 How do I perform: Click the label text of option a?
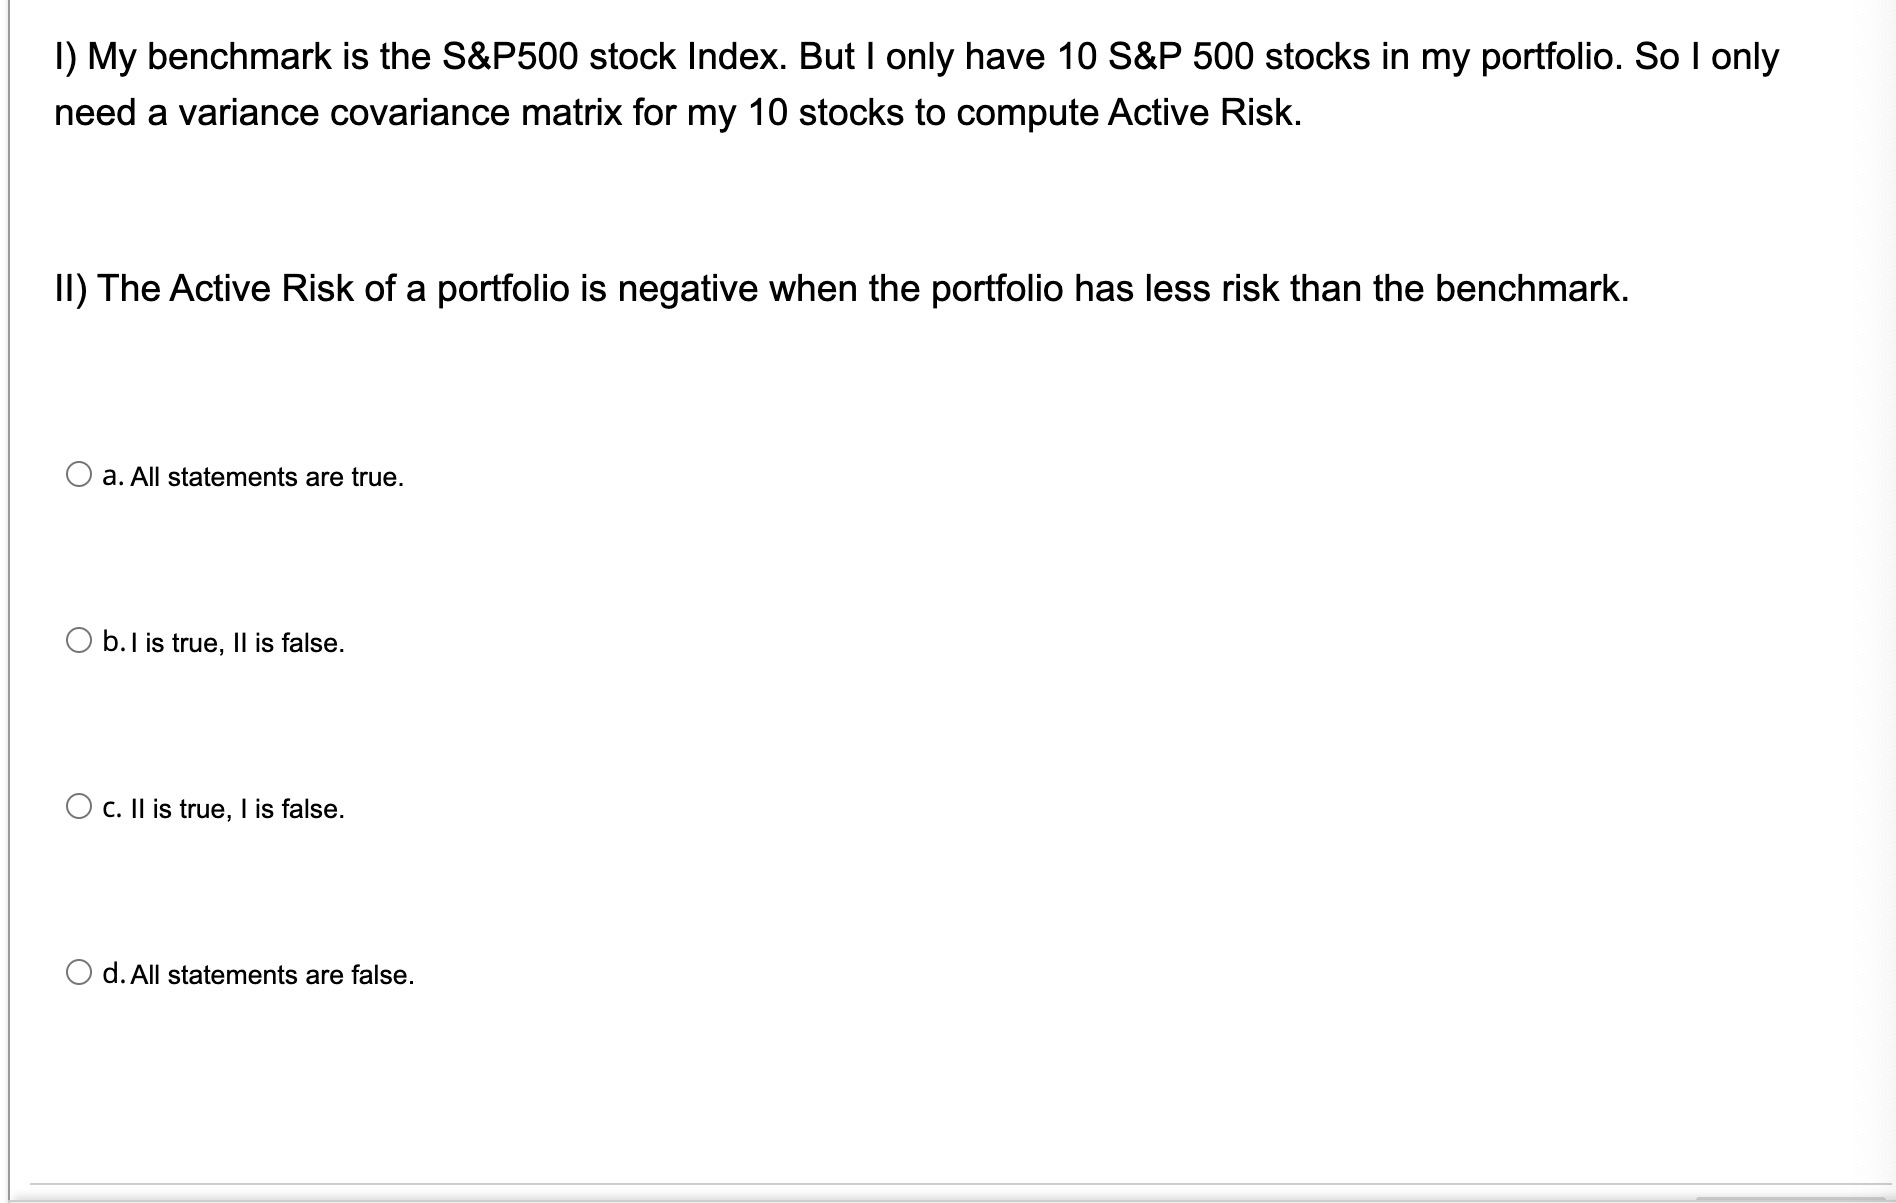[251, 476]
